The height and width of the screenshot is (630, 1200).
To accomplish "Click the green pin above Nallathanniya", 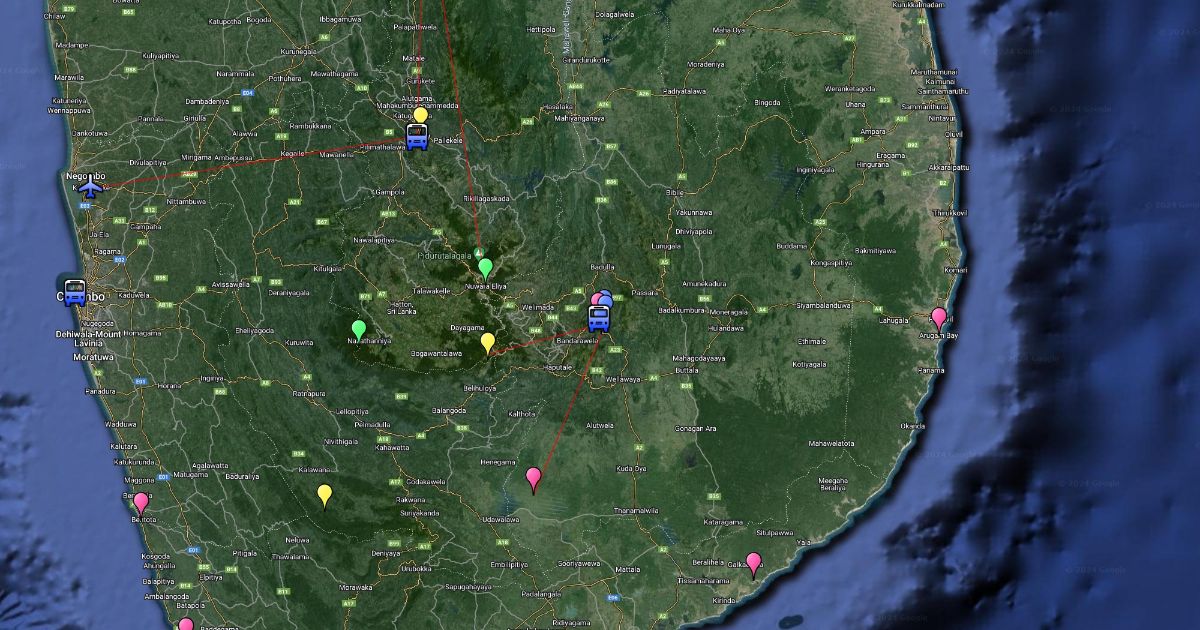I will (359, 328).
